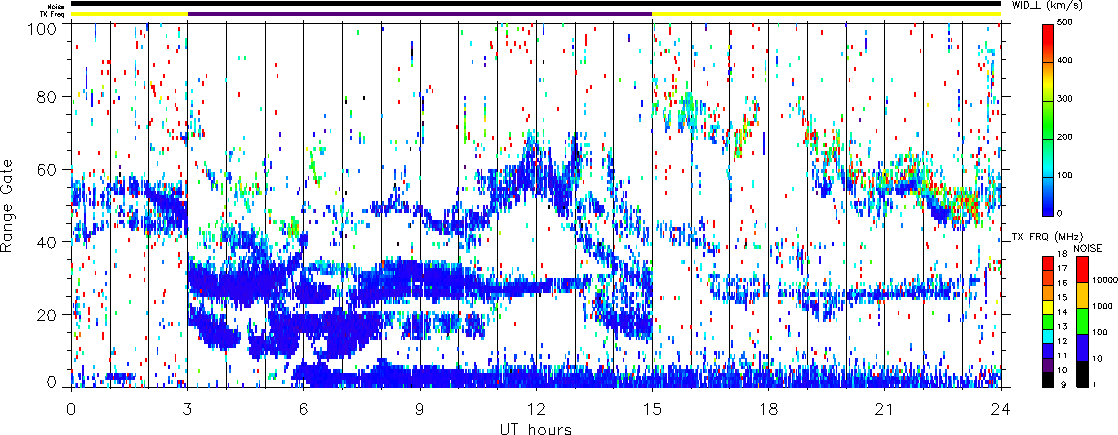
Task: Click the 300 label on width colorbar
Action: (1067, 100)
